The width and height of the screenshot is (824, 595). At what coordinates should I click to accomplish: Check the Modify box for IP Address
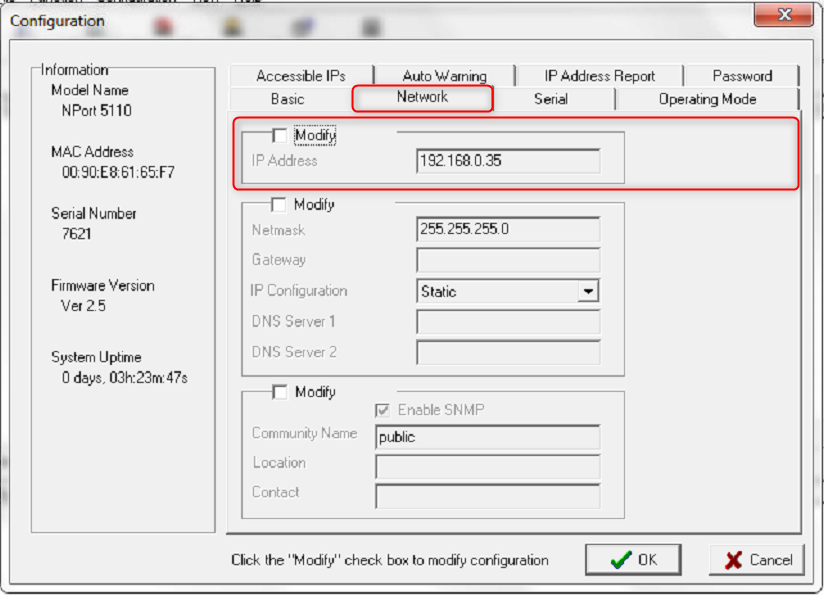[279, 136]
